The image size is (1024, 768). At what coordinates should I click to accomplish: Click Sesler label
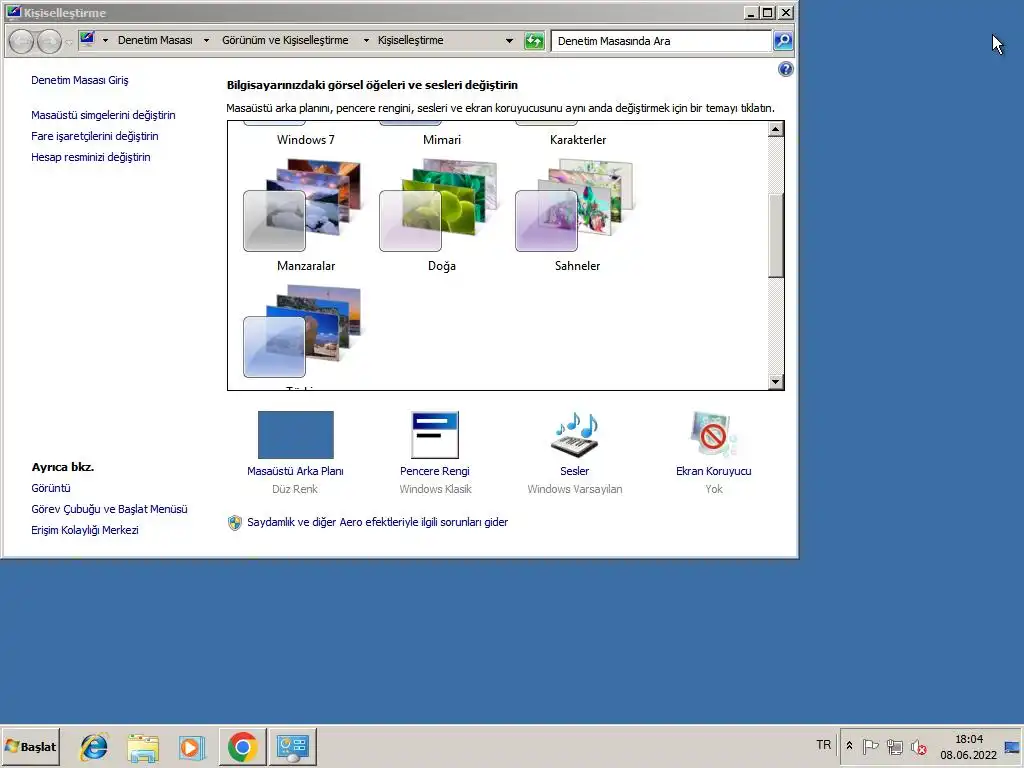(575, 471)
